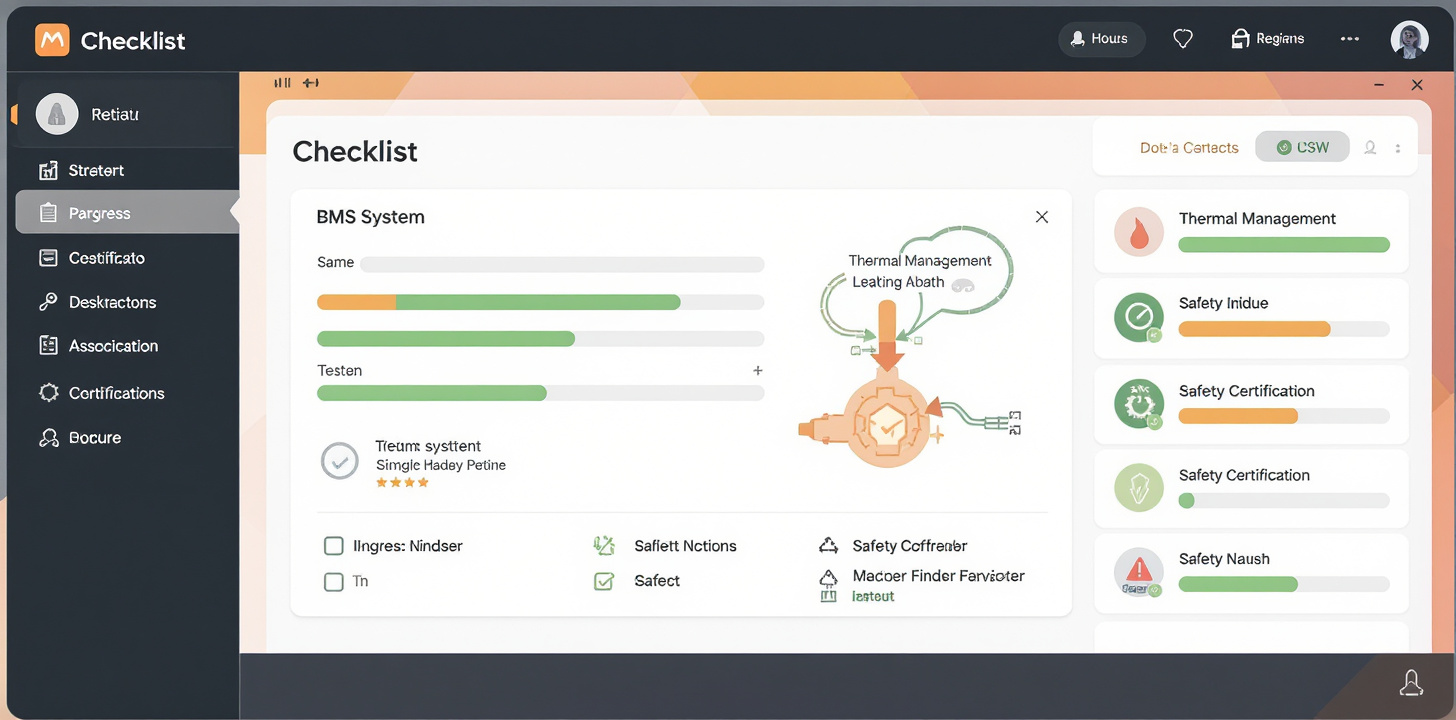Click the Hours button in top bar
The height and width of the screenshot is (720, 1456).
(x=1099, y=39)
